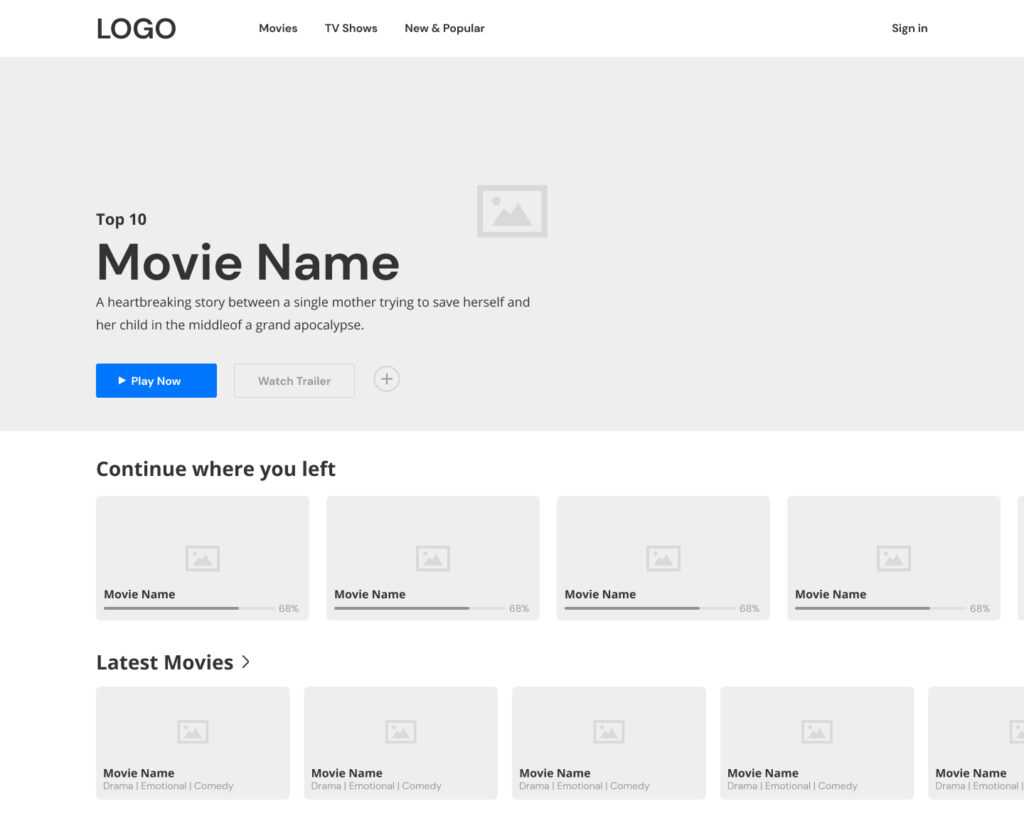Viewport: 1024px width, 831px height.
Task: Click the Top 10 Movie Name heading
Action: [247, 262]
